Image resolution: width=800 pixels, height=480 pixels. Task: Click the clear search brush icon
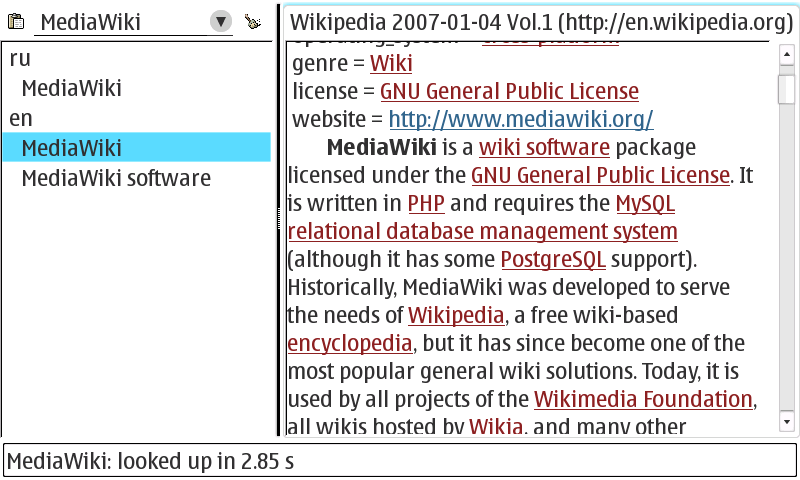tap(252, 22)
